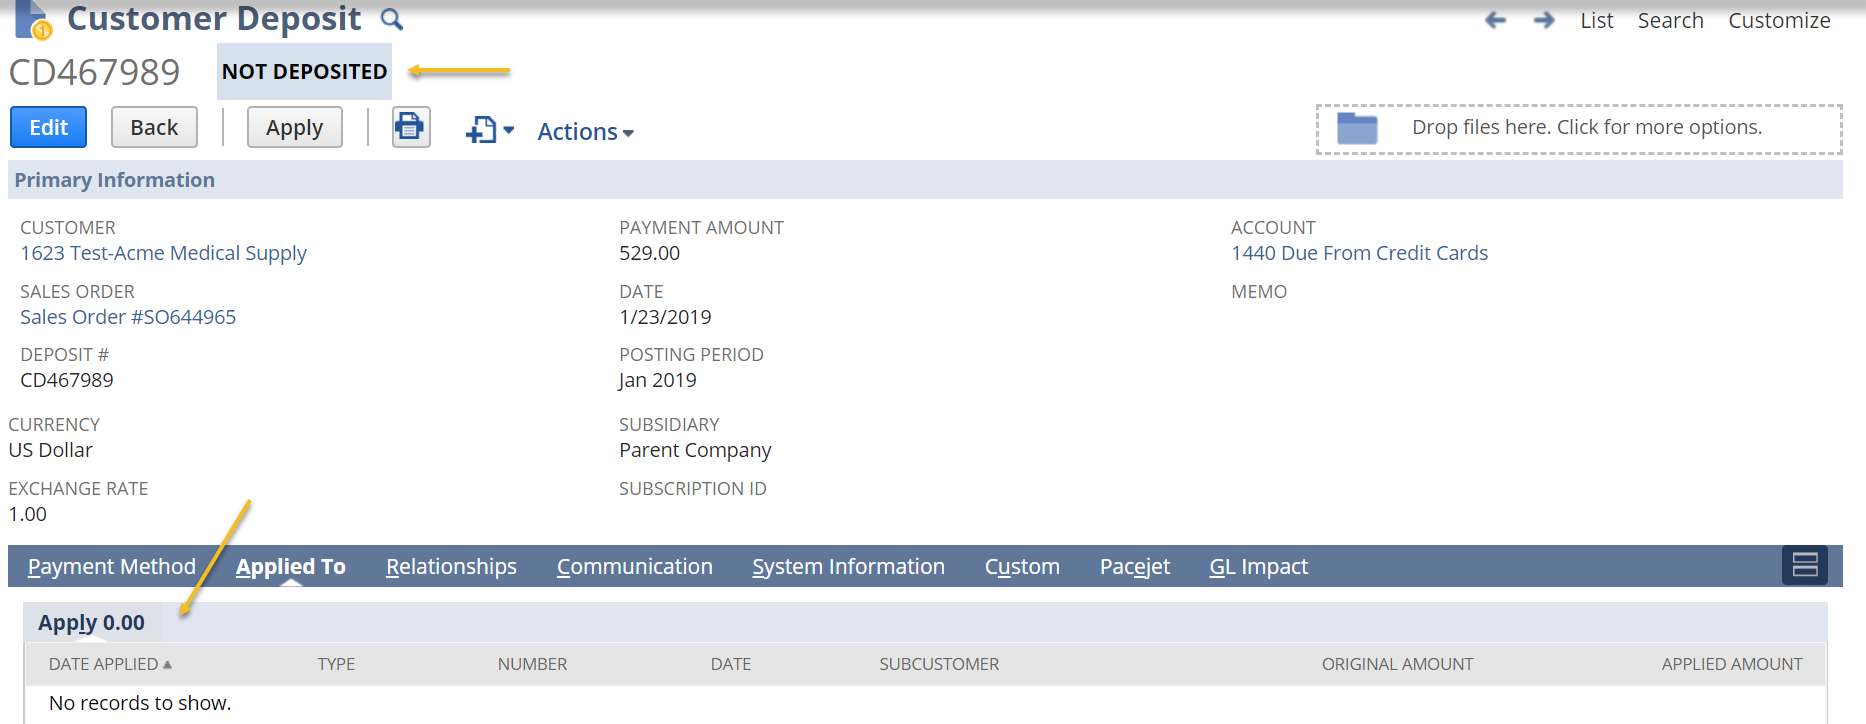Click the folder icon in file drop zone

point(1357,128)
